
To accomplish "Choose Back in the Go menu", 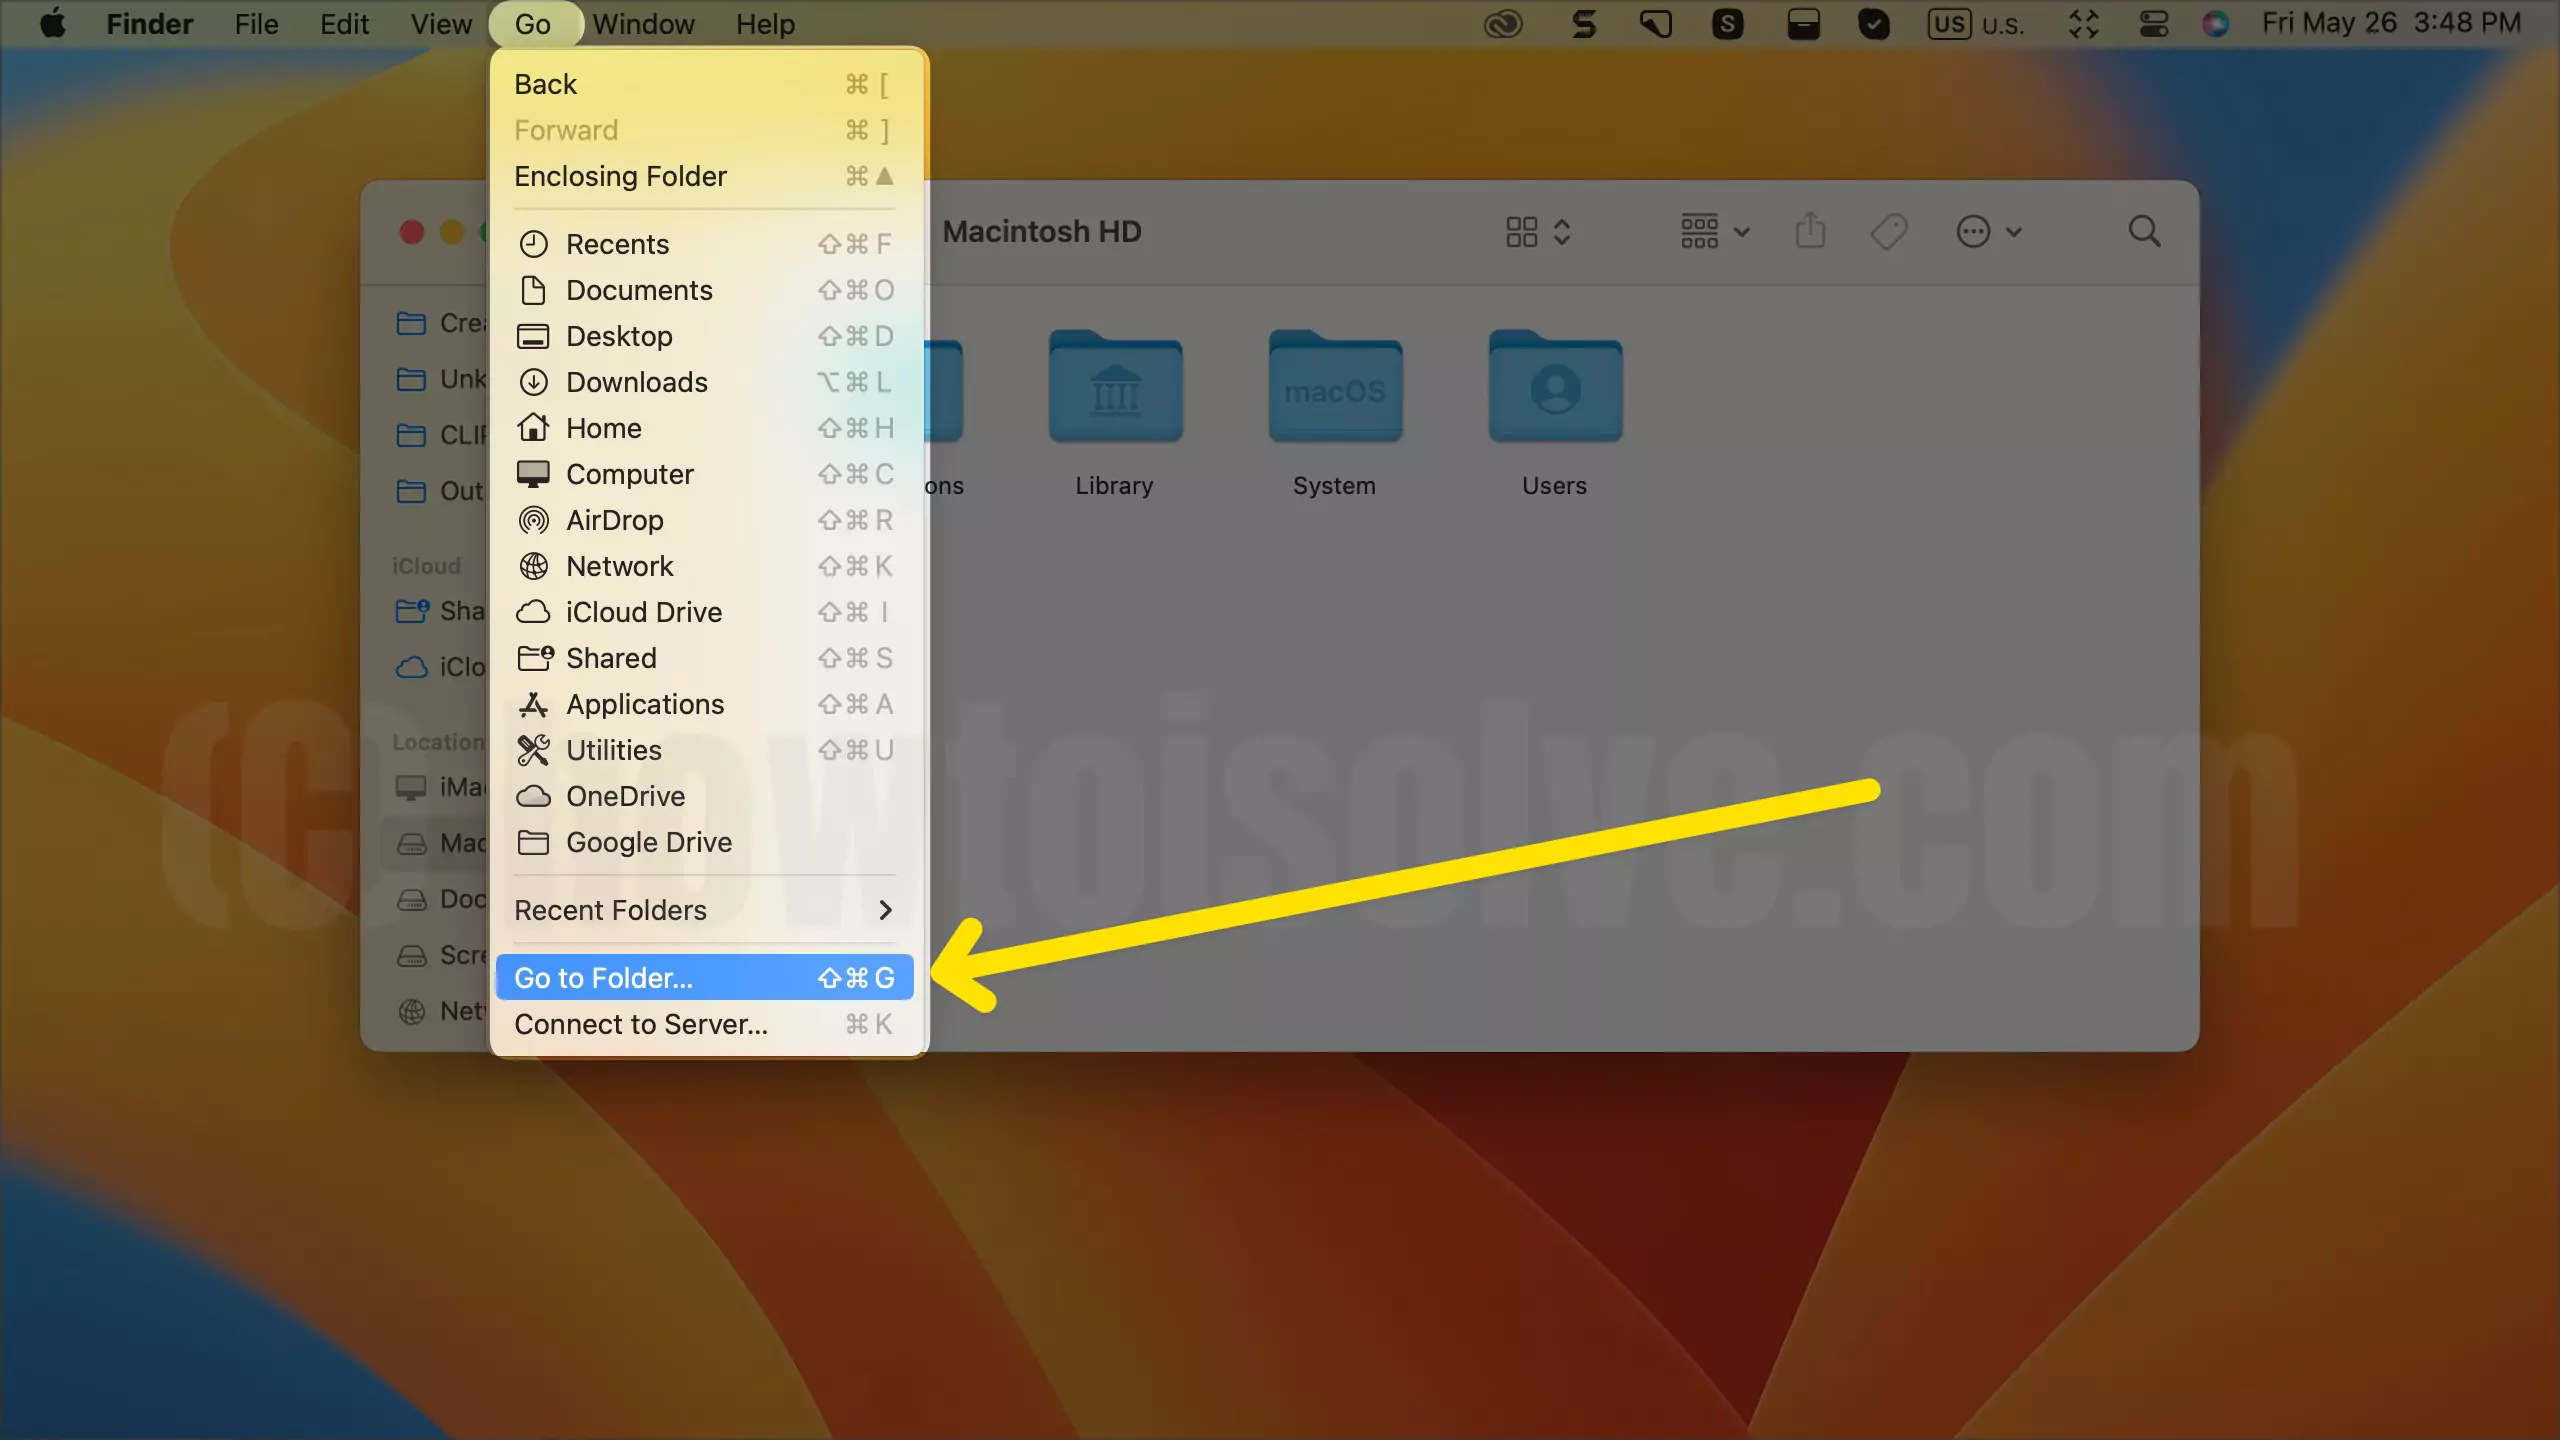I will coord(705,84).
